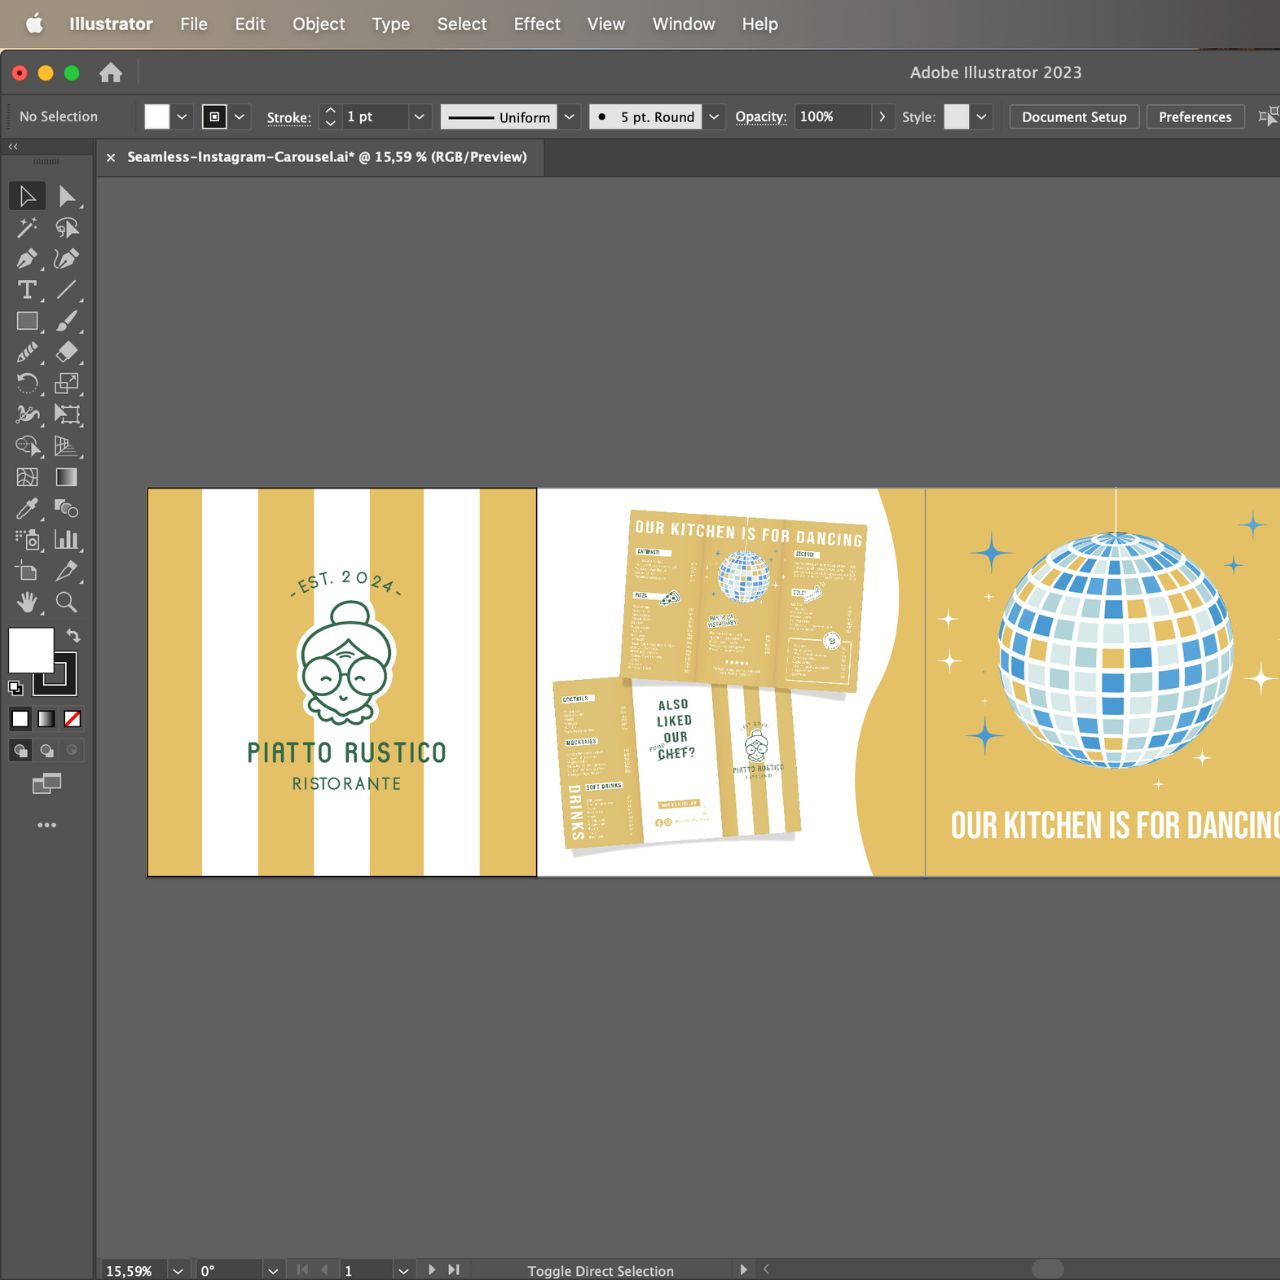Activate the Eraser tool
1280x1280 pixels.
pos(66,352)
